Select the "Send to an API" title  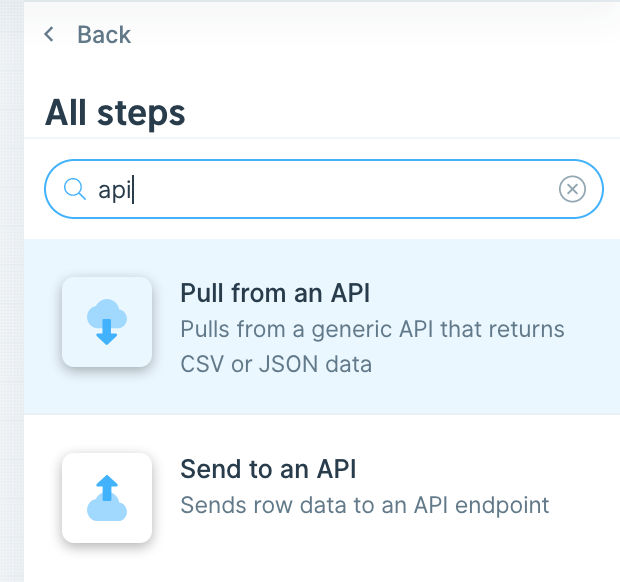(268, 468)
